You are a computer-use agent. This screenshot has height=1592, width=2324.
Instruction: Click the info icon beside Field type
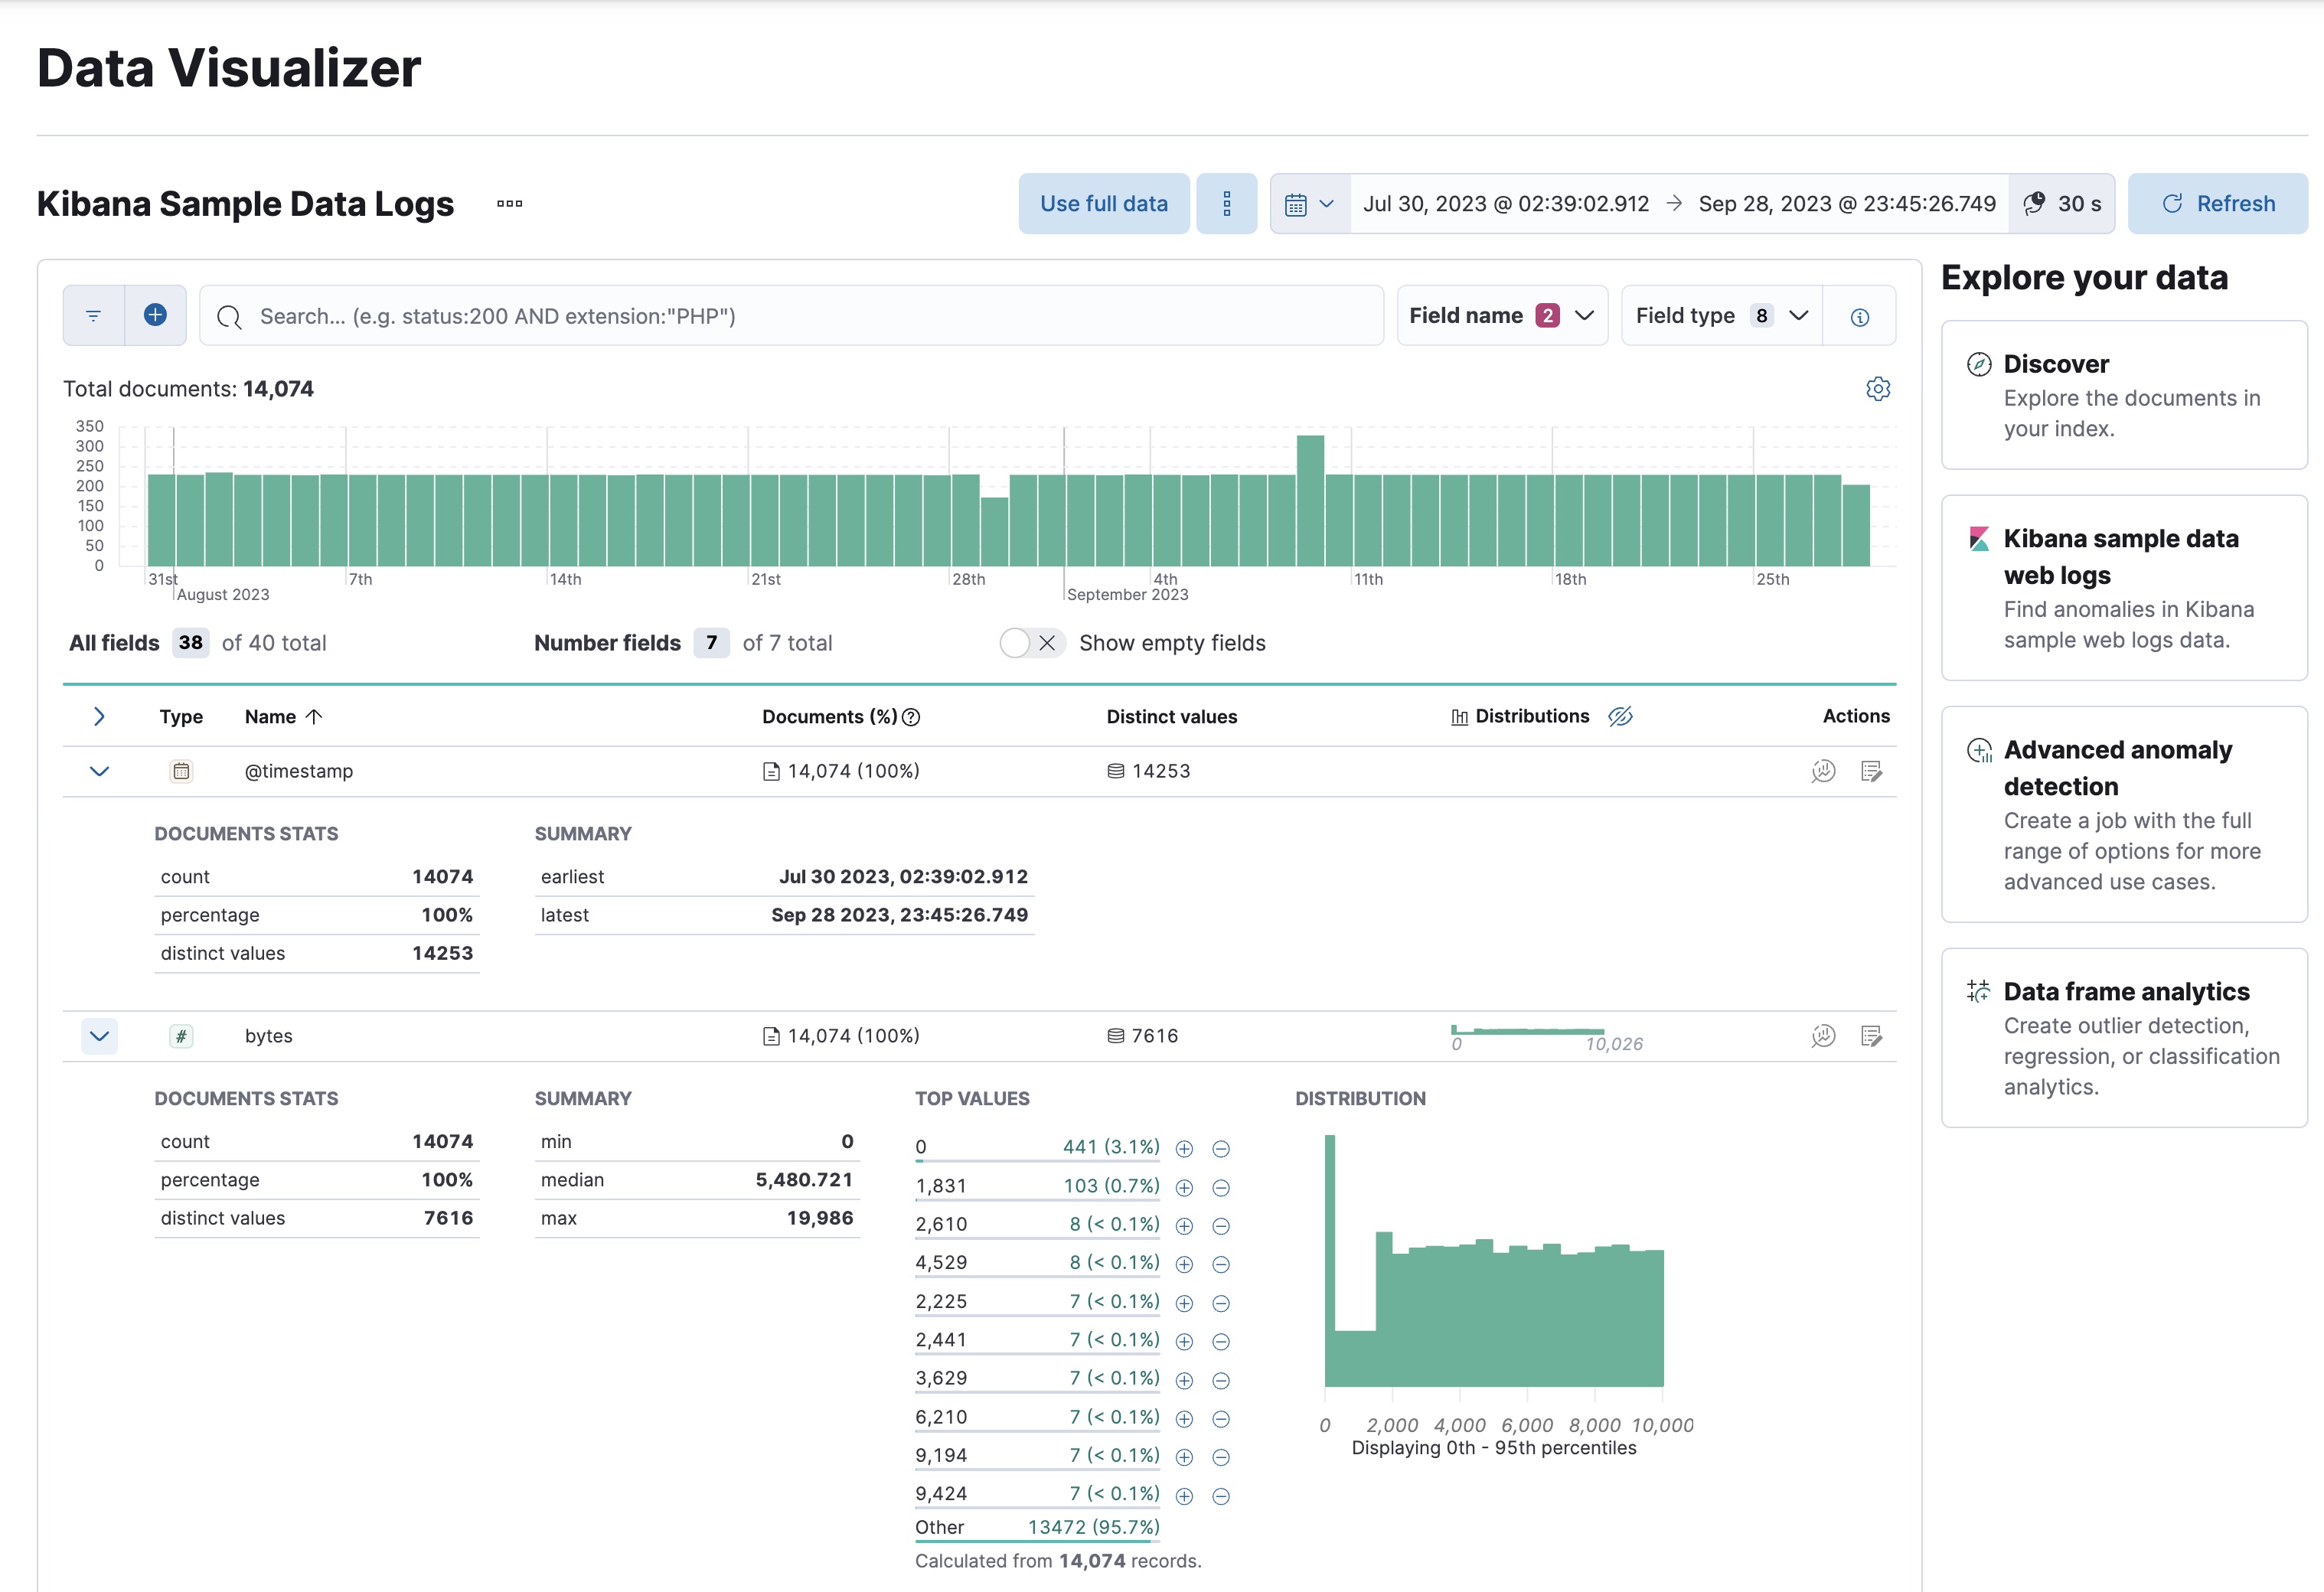(x=1860, y=315)
